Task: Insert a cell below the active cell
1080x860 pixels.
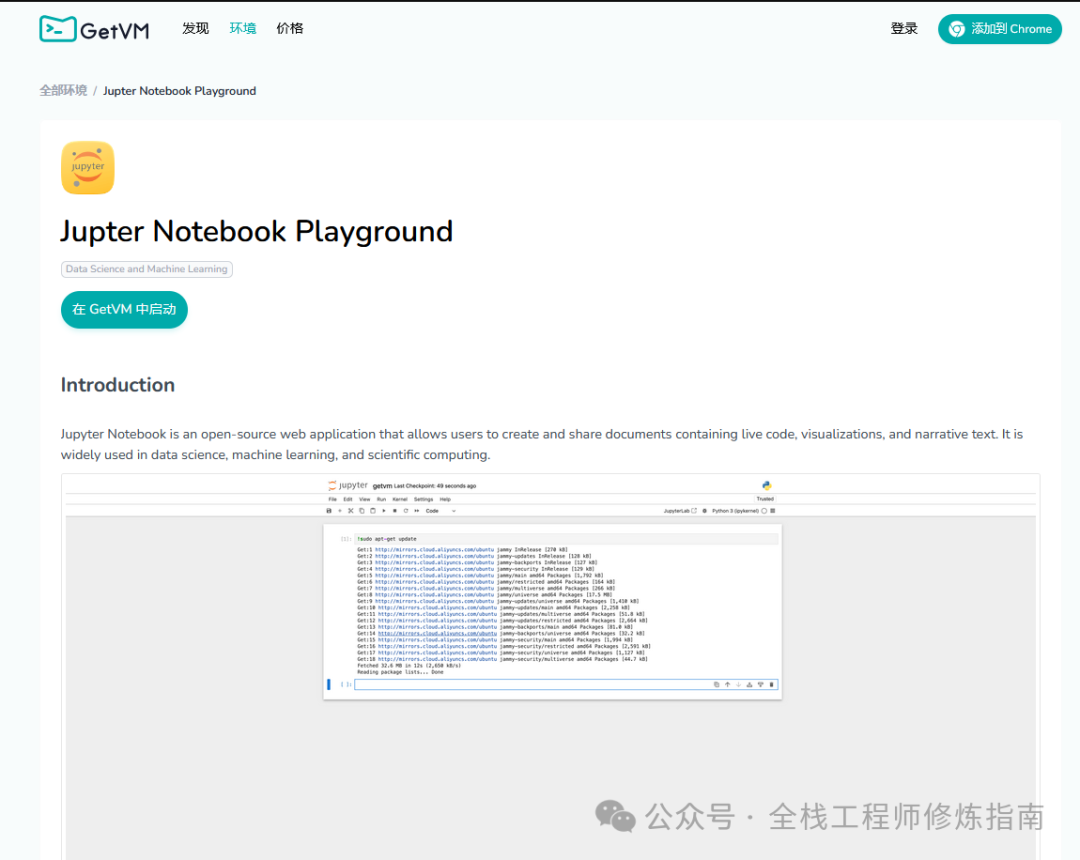Action: click(760, 684)
